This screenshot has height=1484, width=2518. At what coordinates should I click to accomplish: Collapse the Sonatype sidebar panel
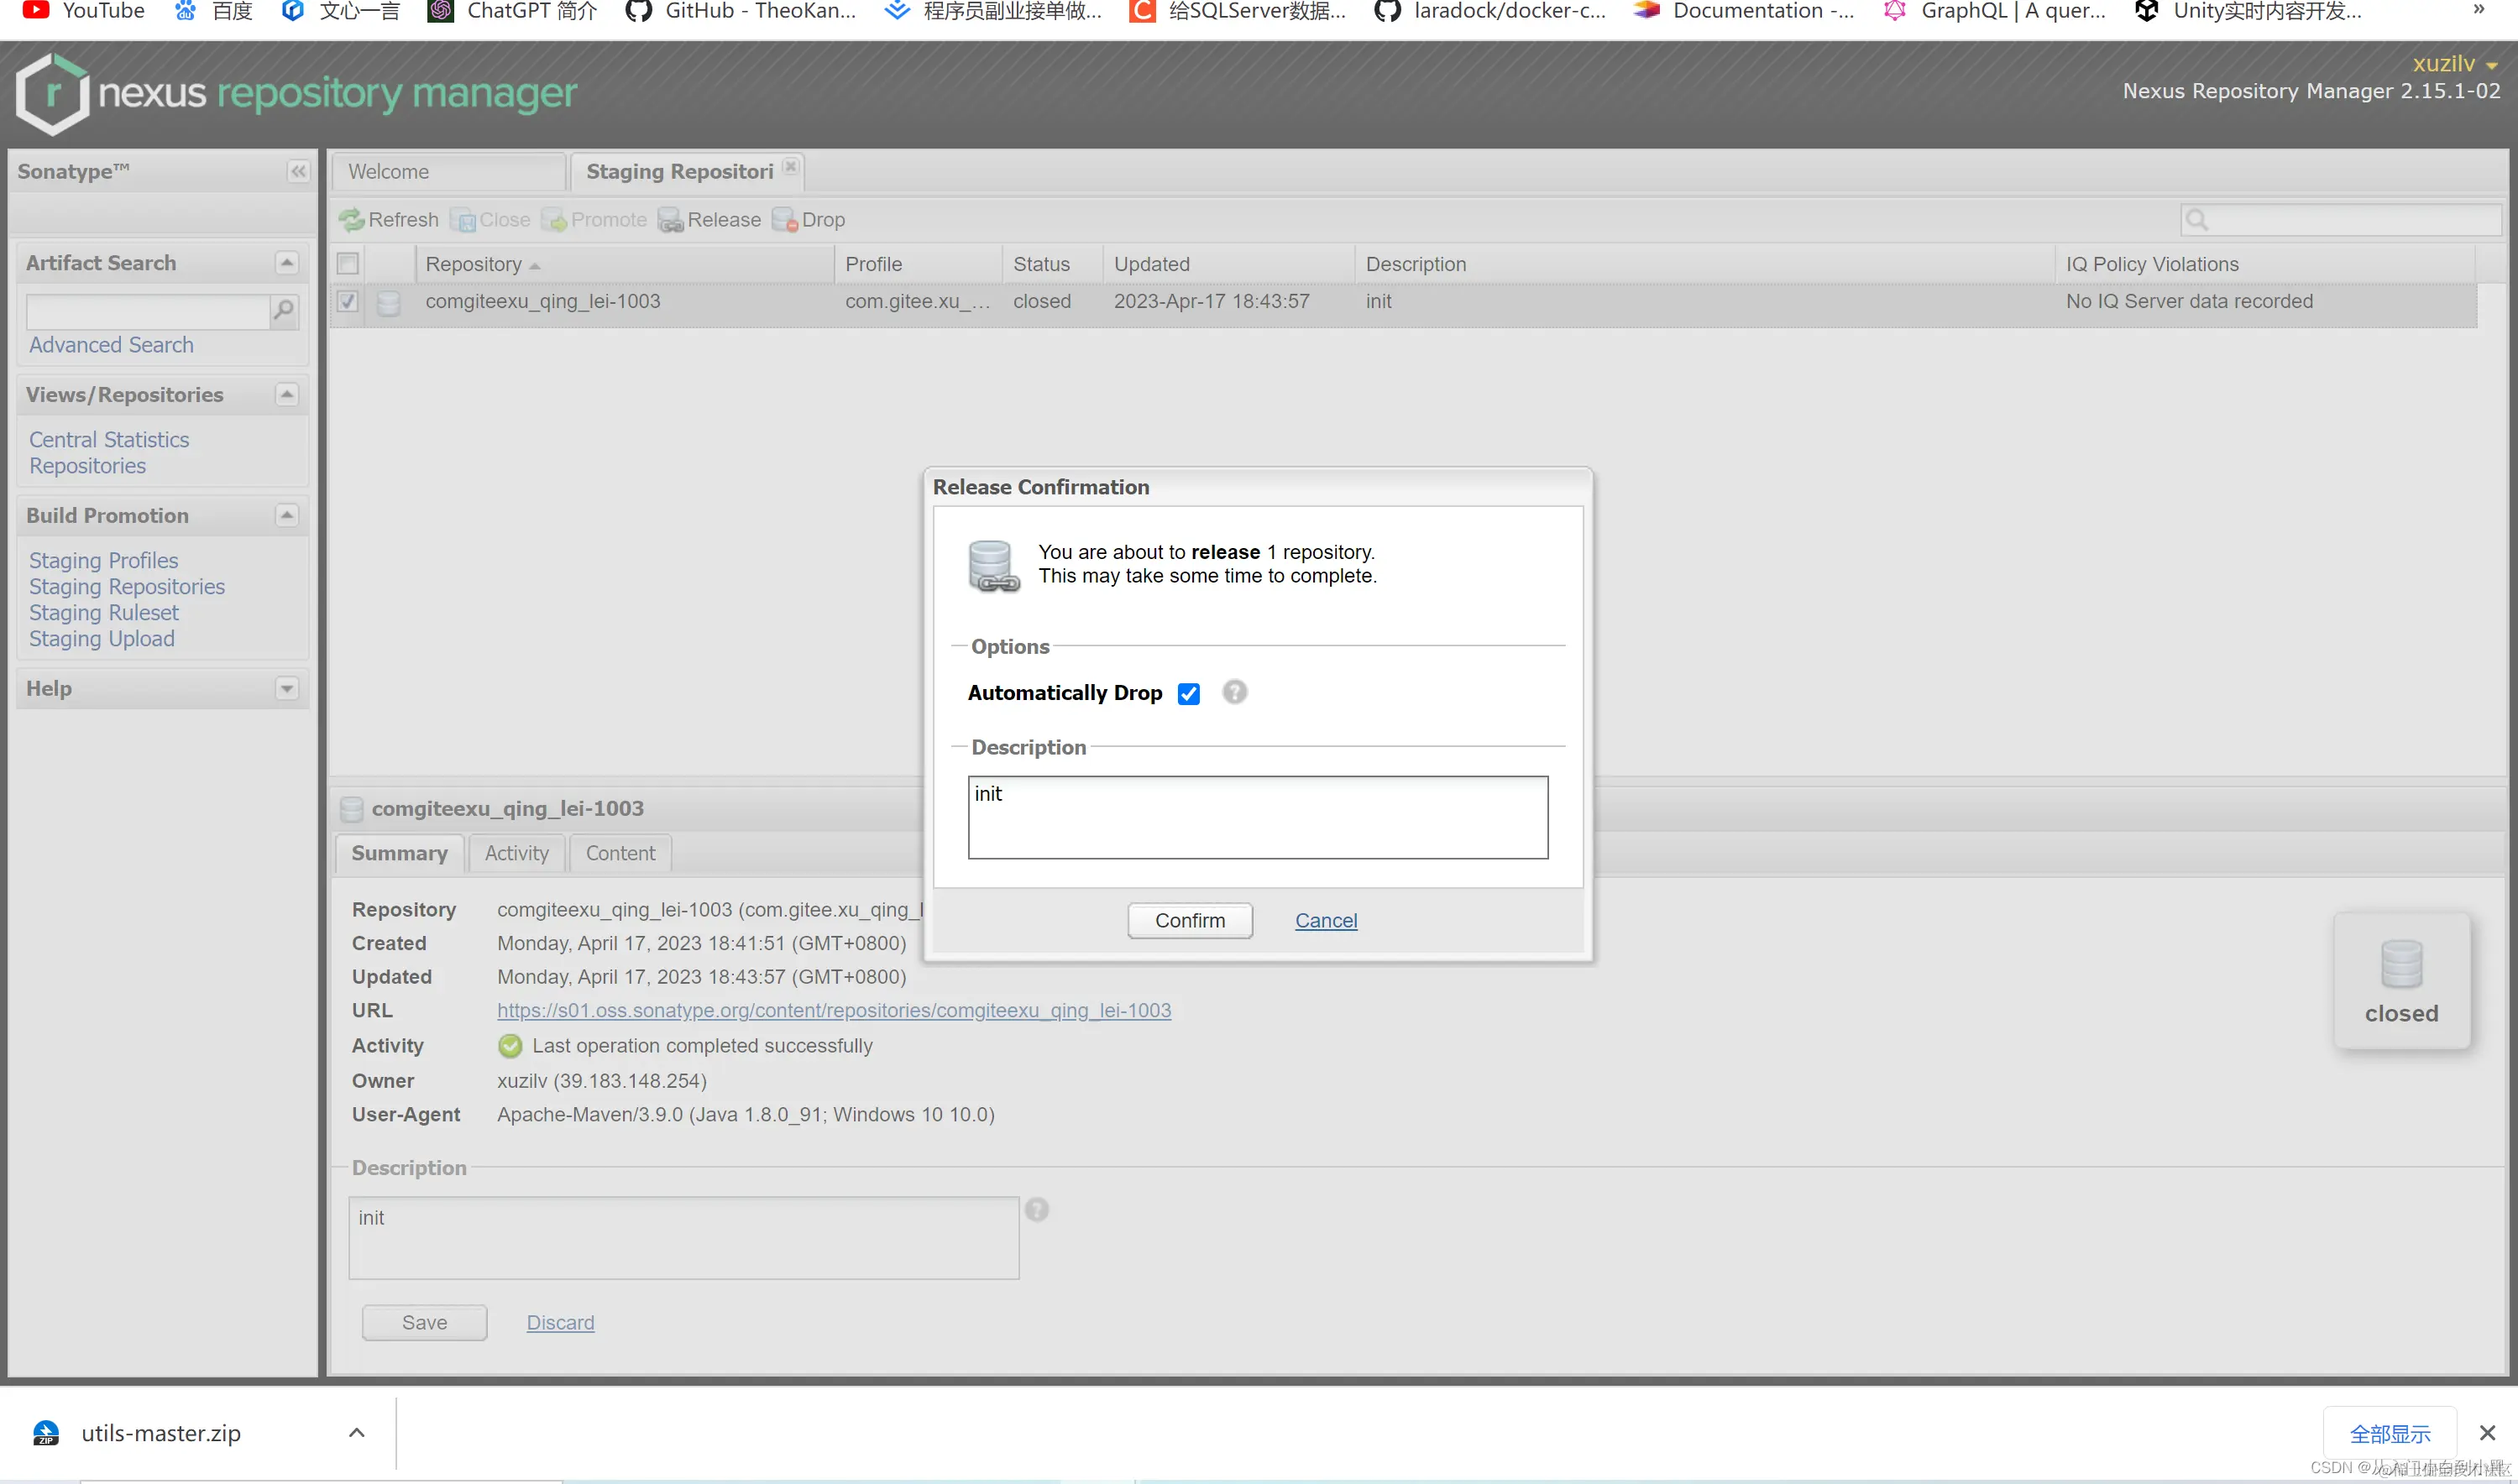point(298,171)
